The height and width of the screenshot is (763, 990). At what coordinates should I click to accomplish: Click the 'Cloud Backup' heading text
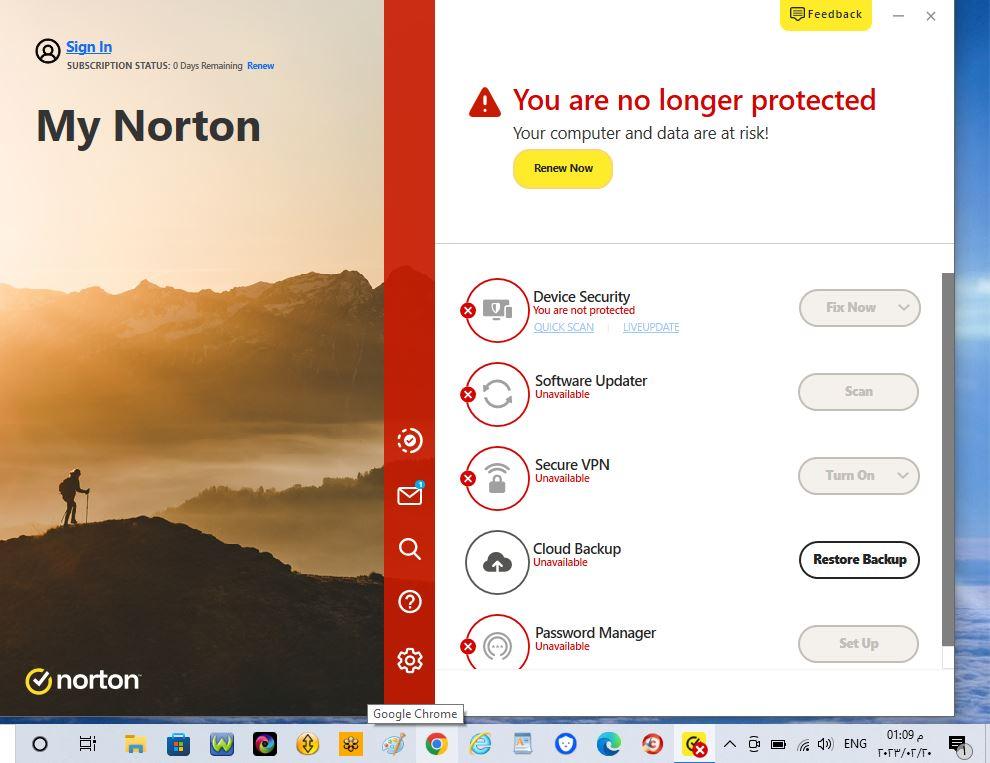click(577, 549)
